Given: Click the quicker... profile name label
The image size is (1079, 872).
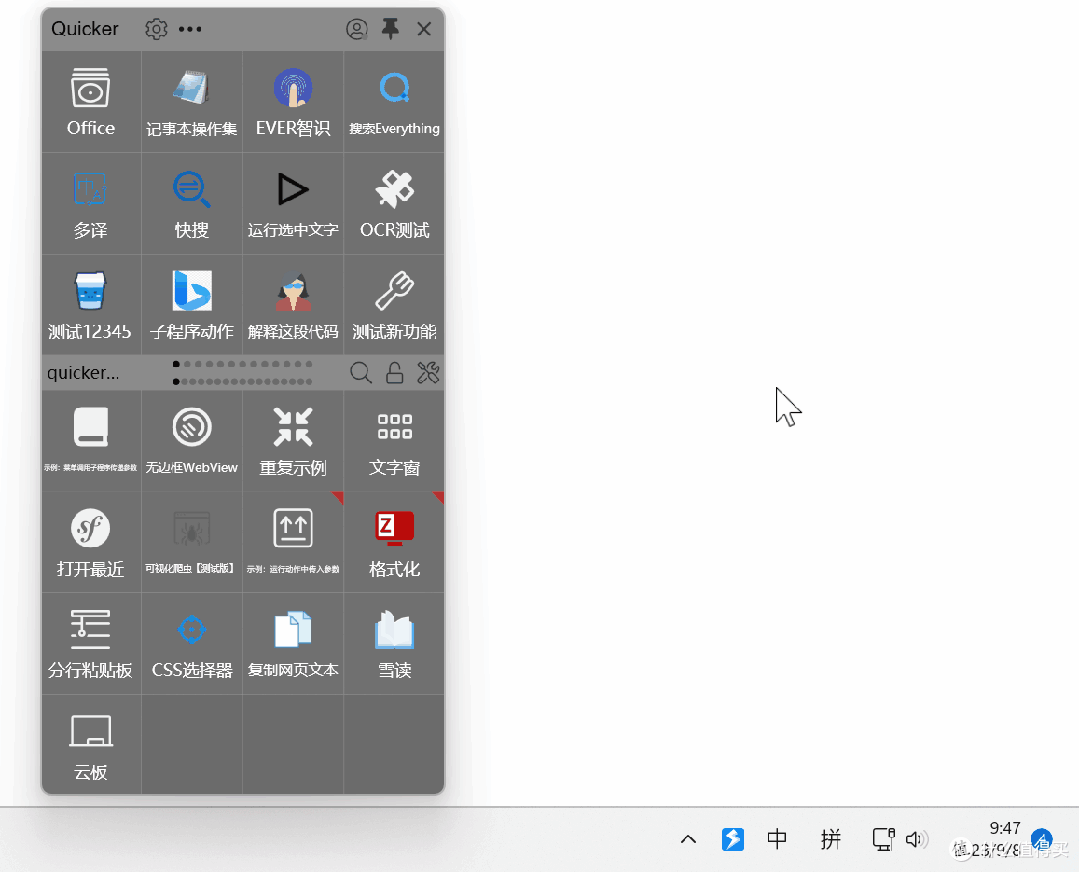Looking at the screenshot, I should click(x=83, y=372).
